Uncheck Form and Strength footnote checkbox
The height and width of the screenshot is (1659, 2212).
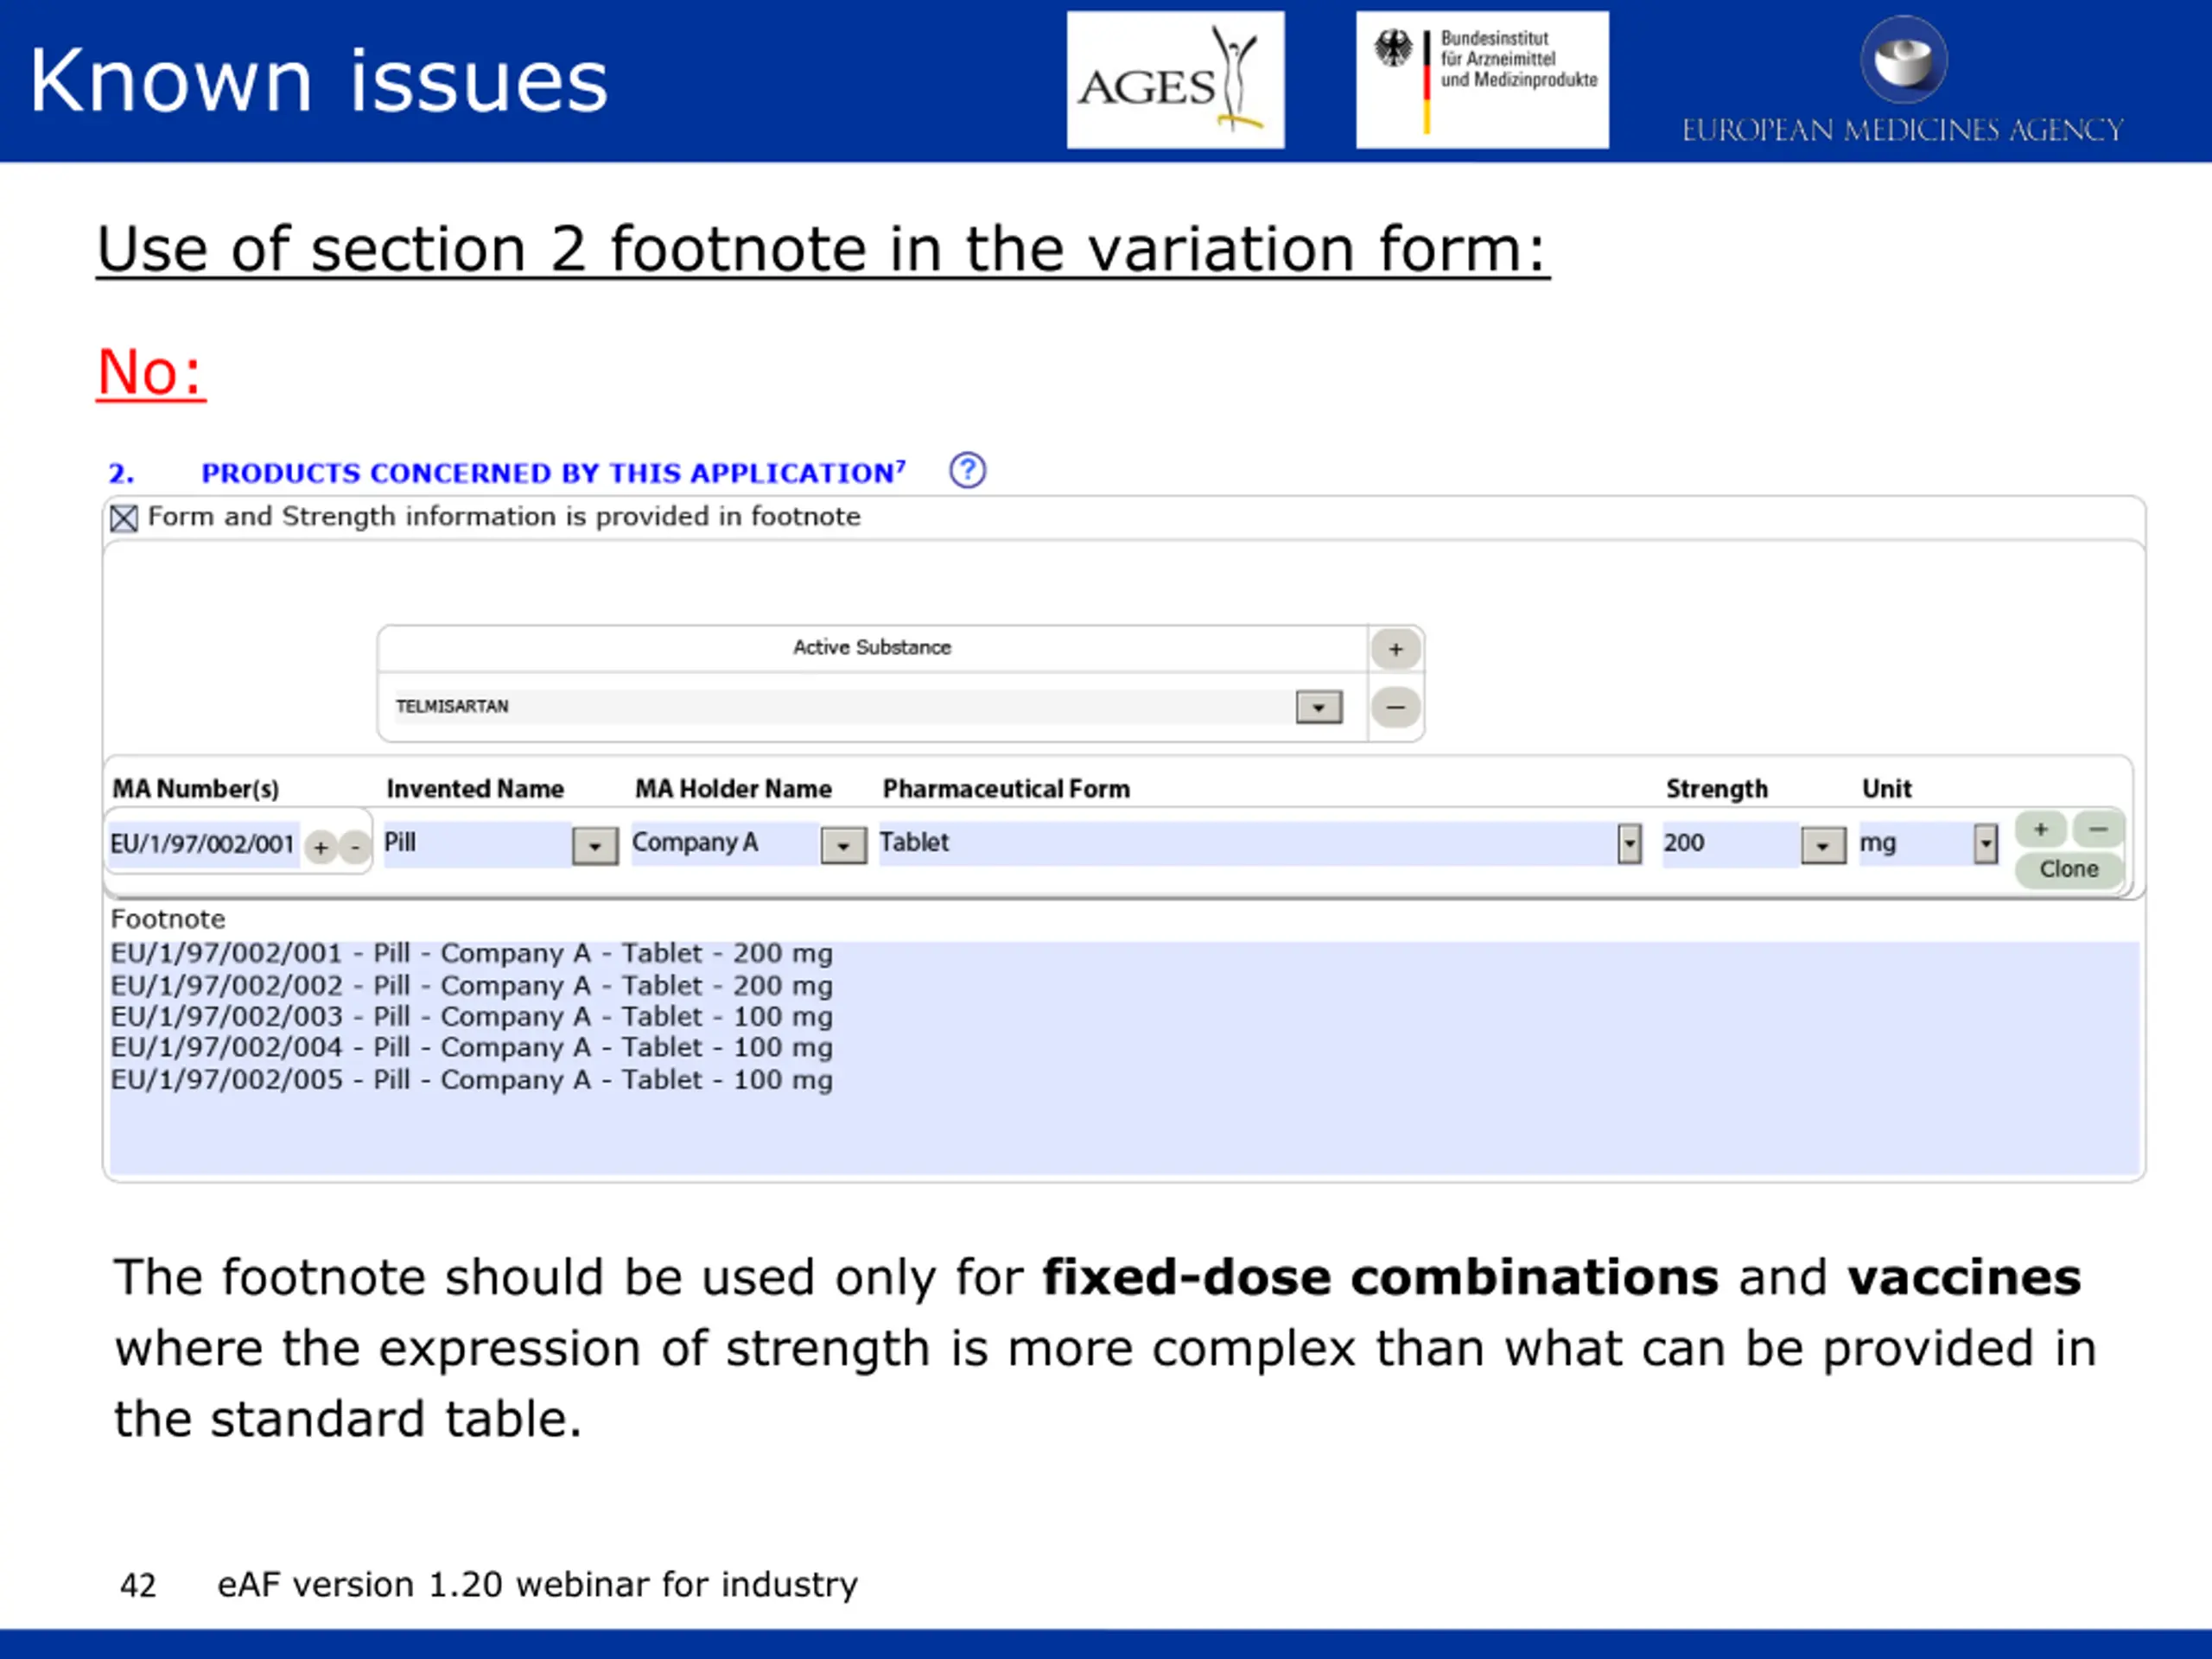124,518
